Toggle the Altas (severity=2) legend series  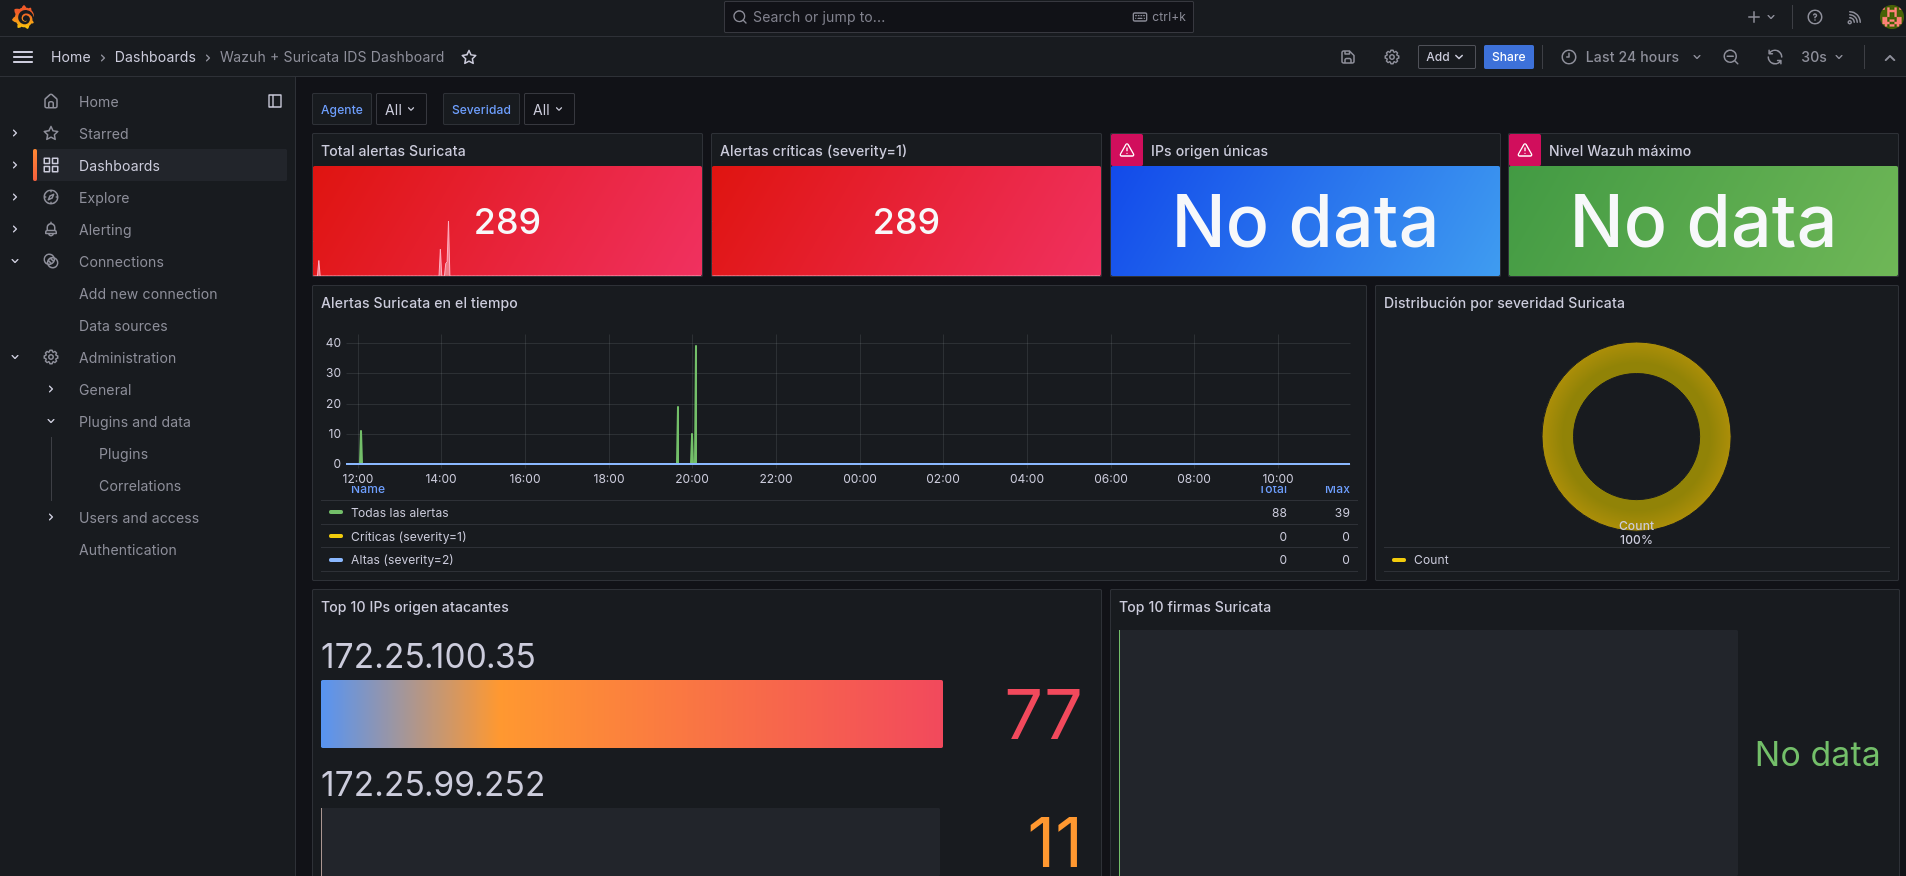402,560
